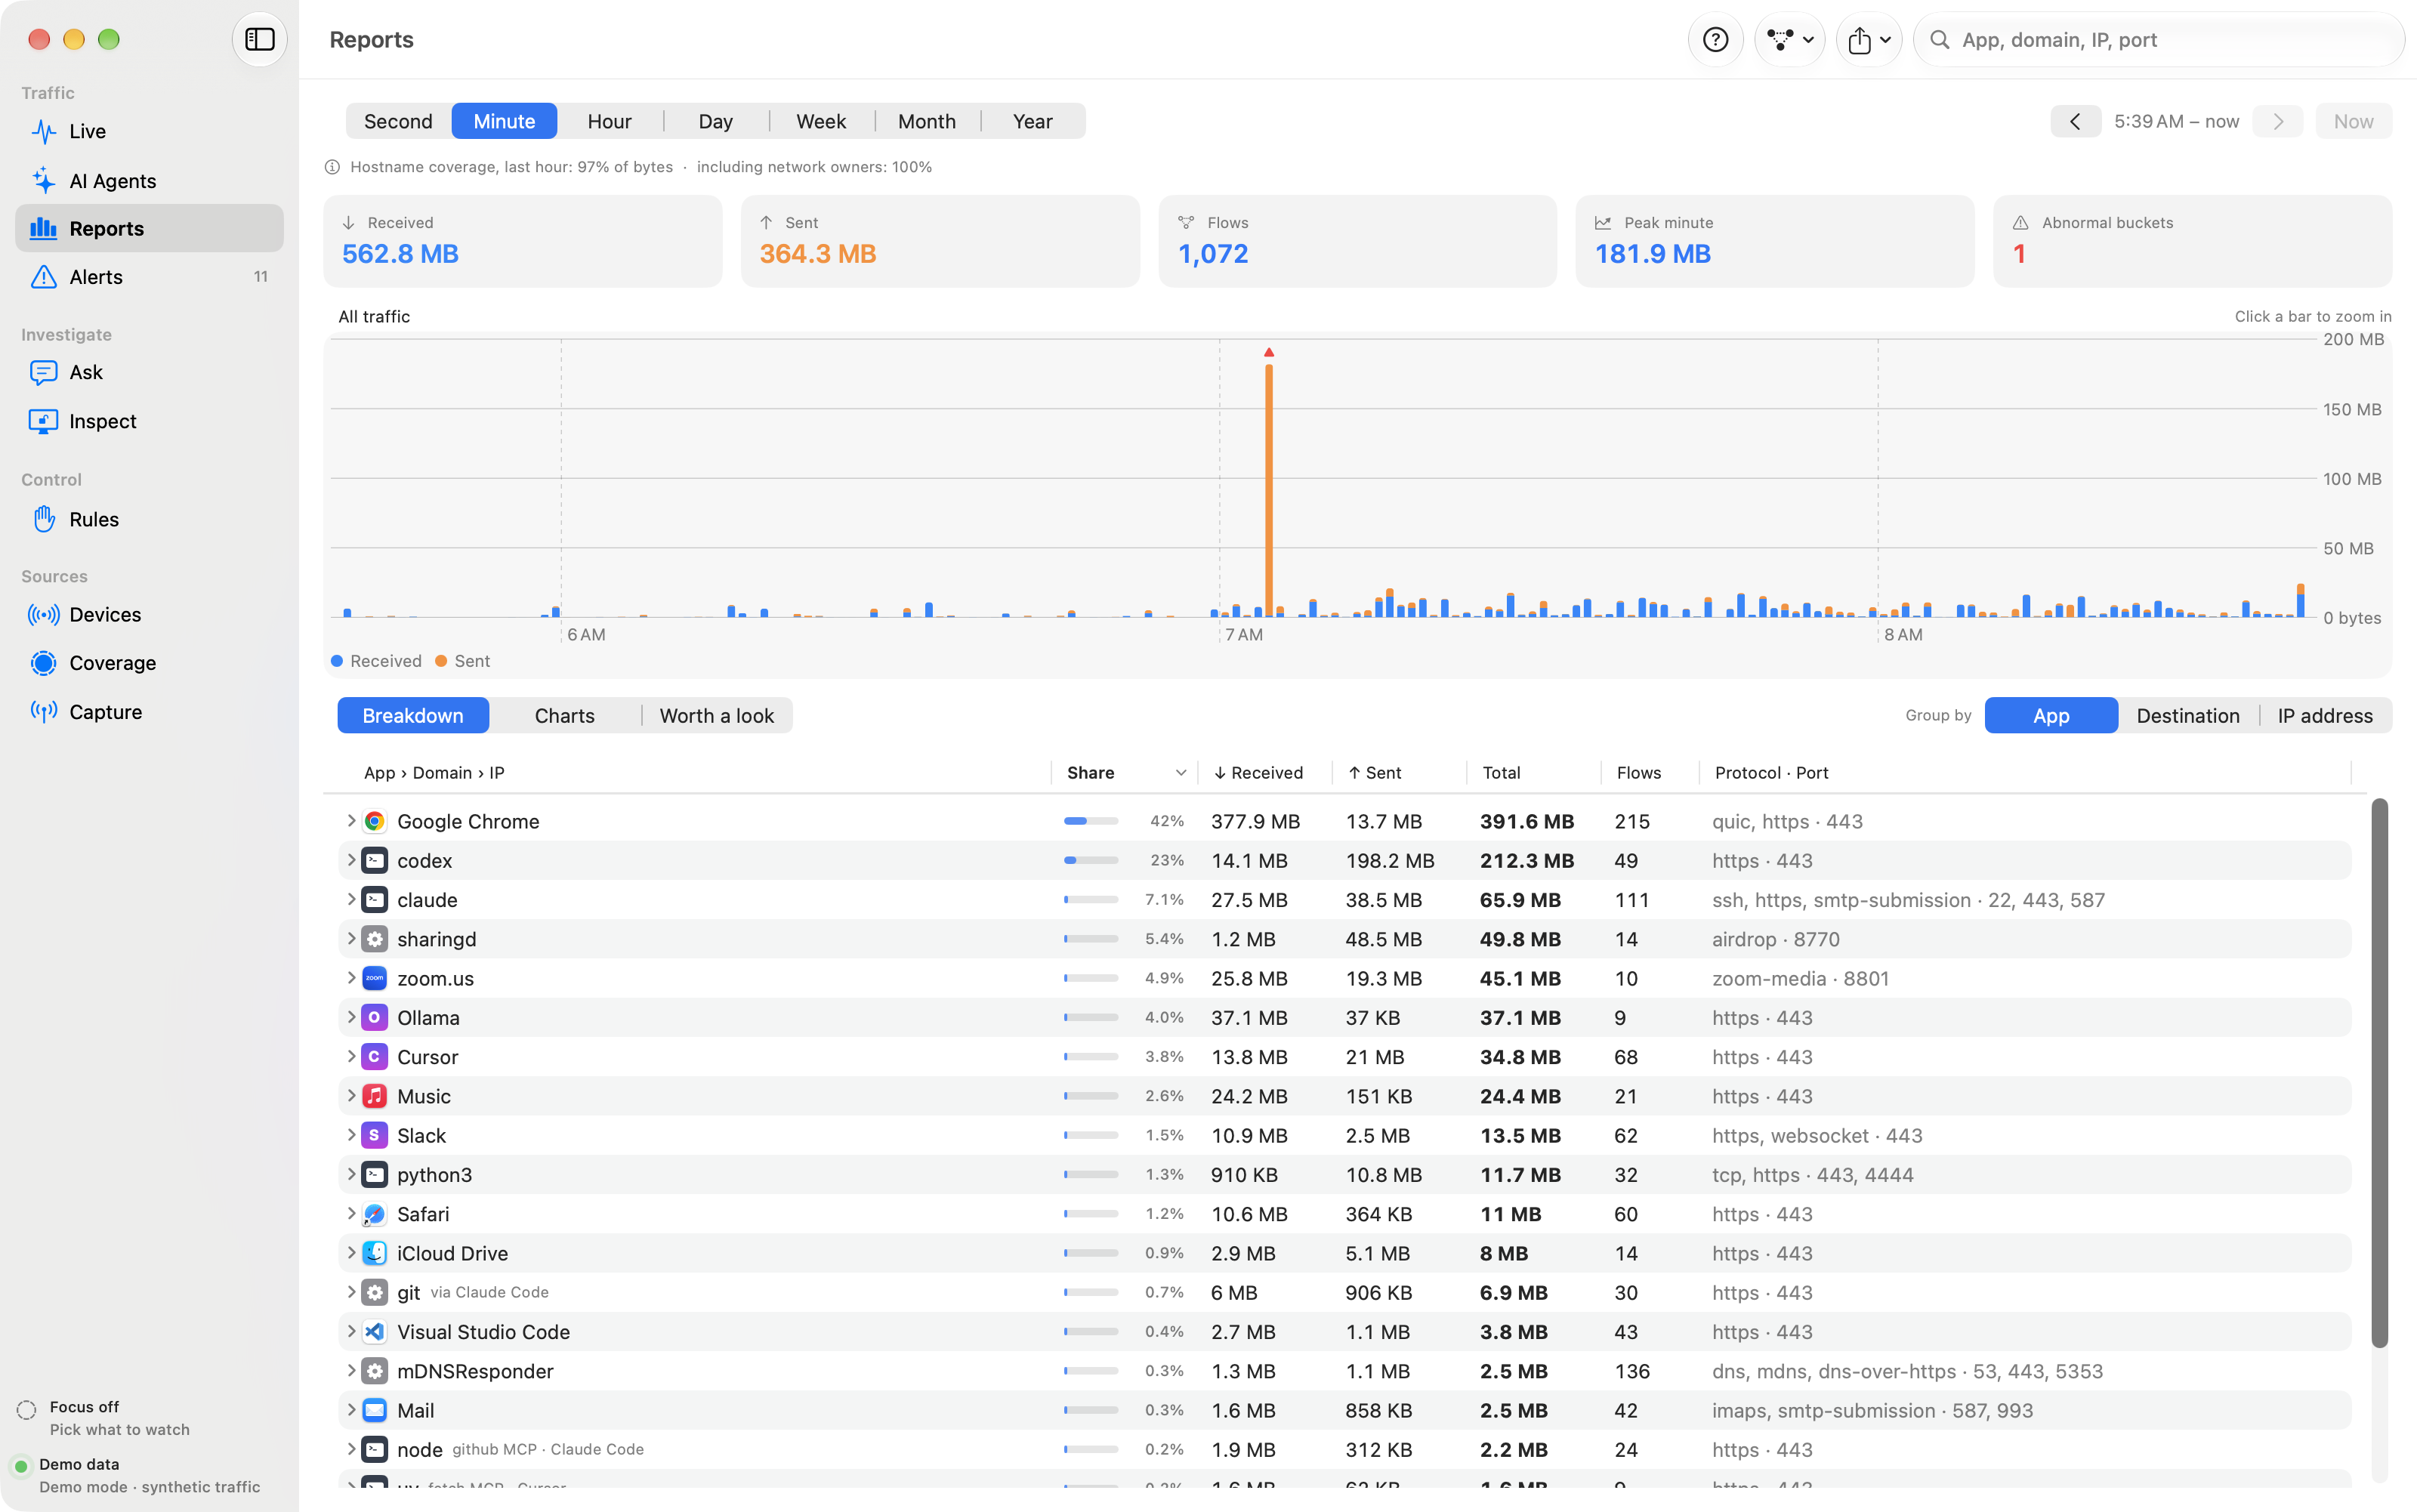Open the network graph dropdown menu
Screen dimensions: 2417x1512
(1789, 39)
